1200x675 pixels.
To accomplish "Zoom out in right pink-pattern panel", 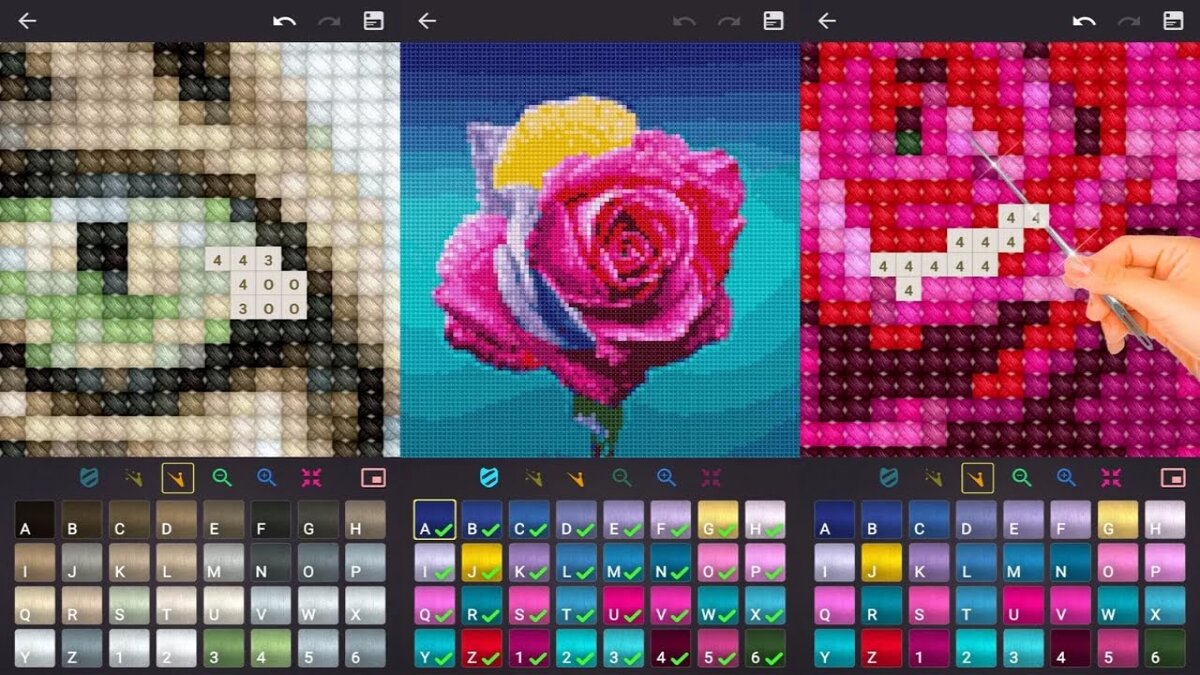I will (1022, 478).
